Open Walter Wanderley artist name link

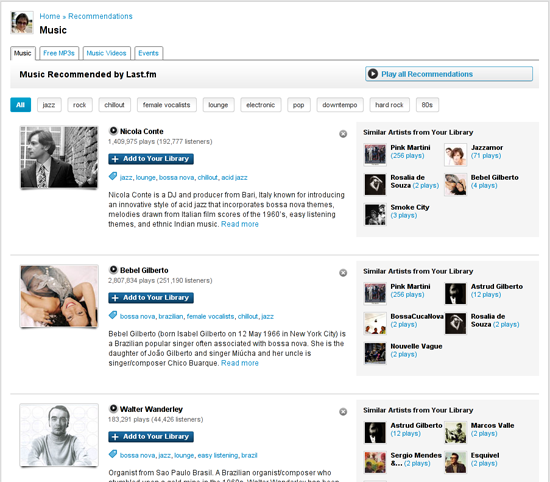point(151,409)
